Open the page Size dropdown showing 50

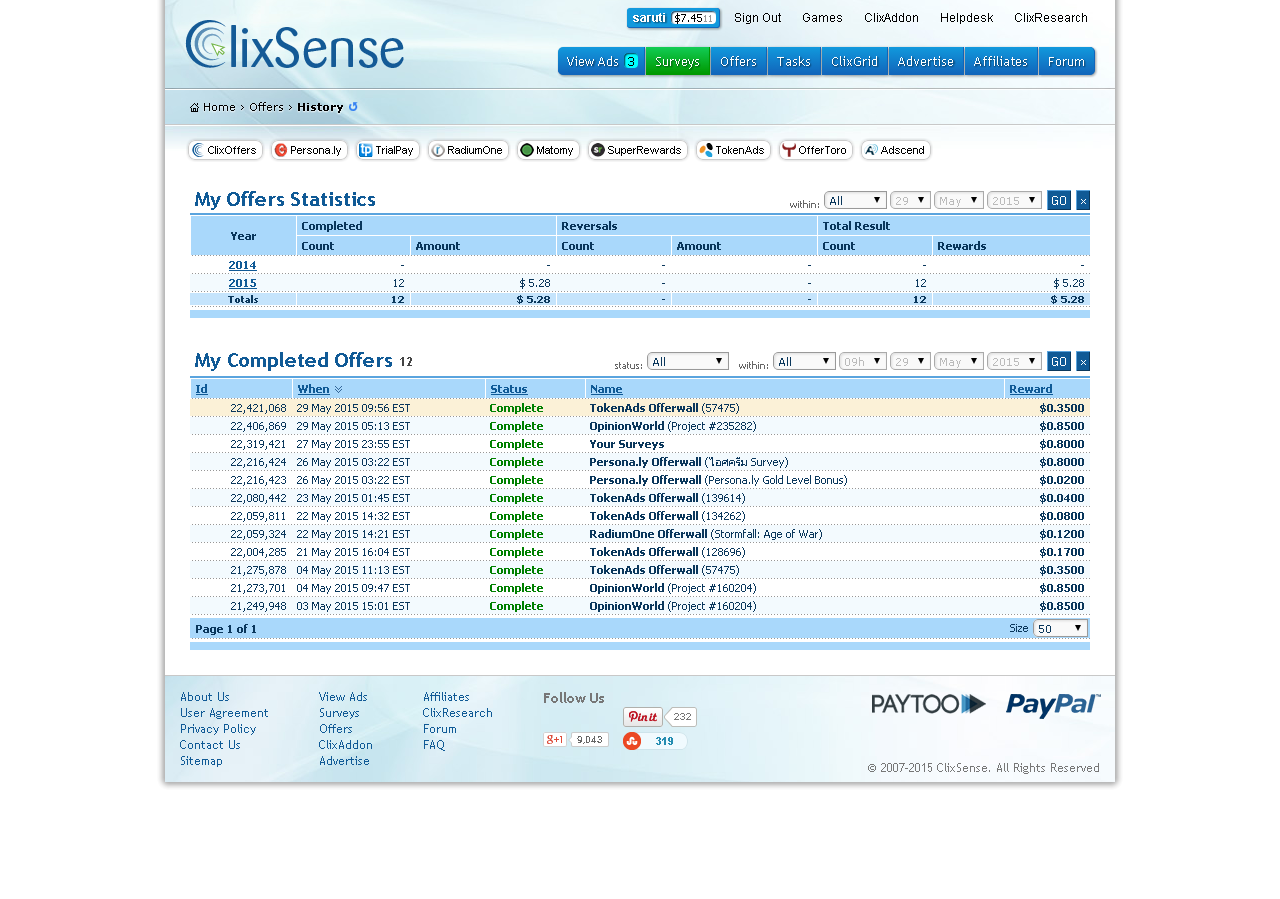point(1060,628)
